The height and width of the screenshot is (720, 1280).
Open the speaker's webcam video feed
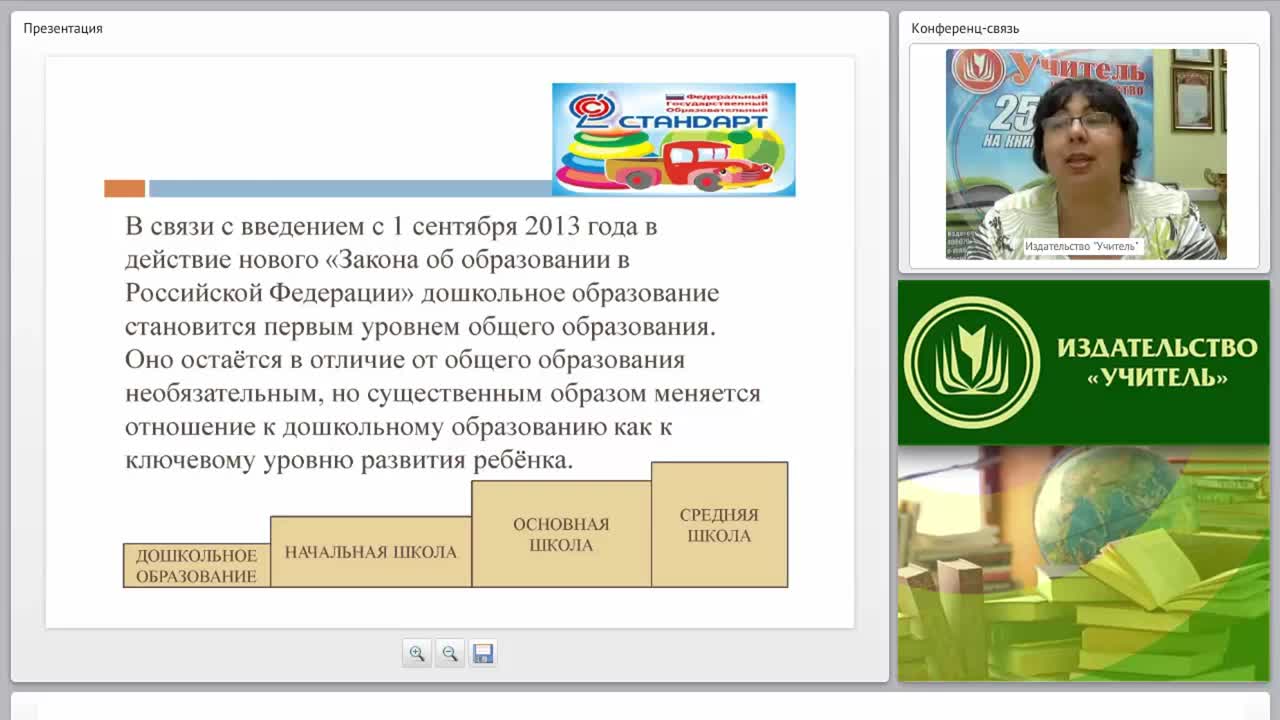1086,154
